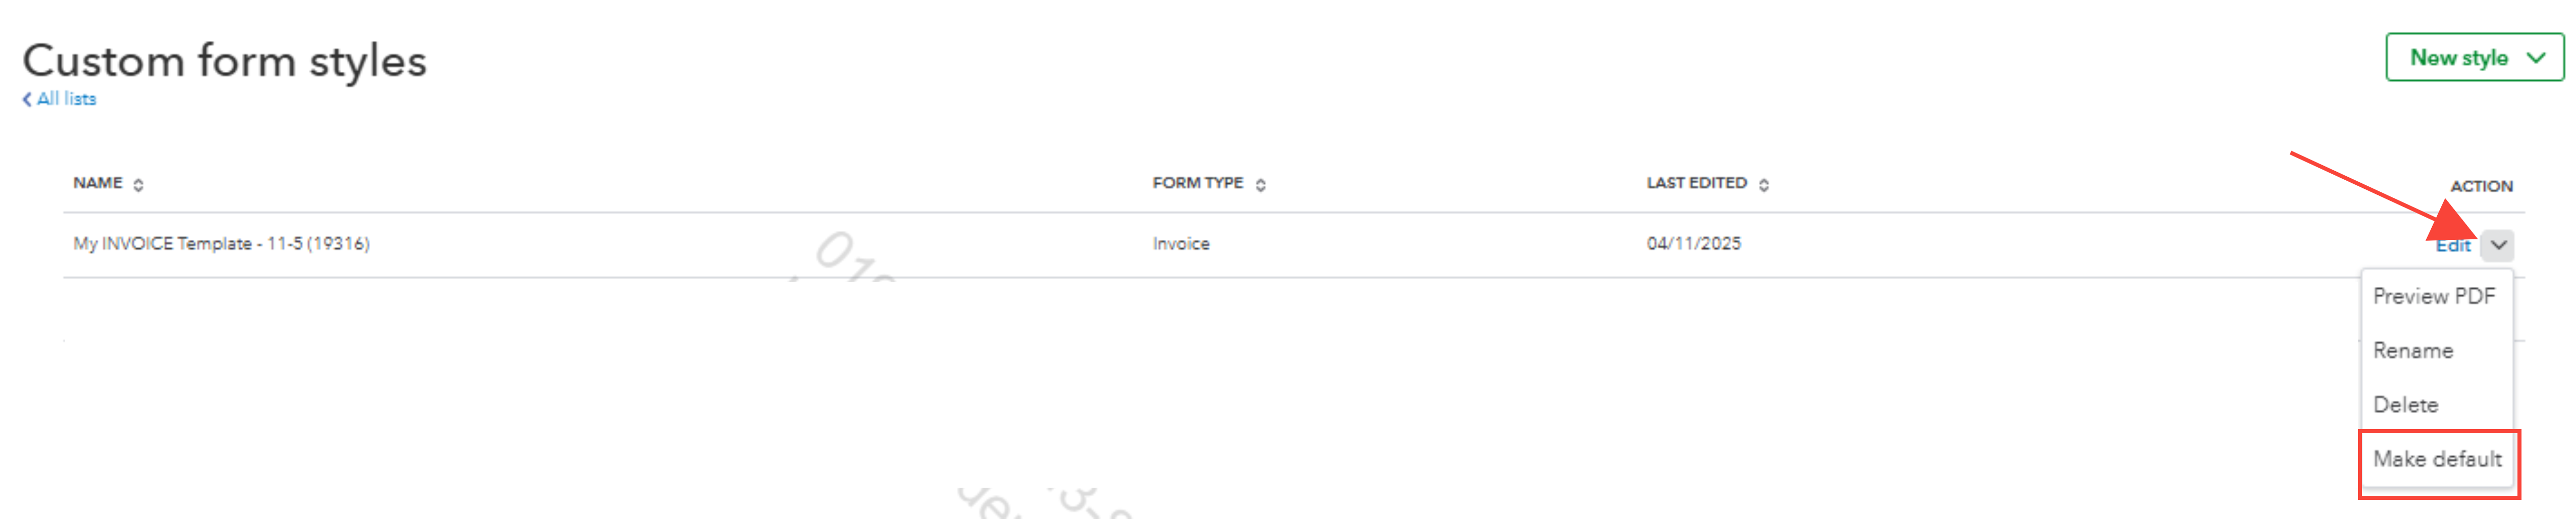Click the Edit link for the invoice template

pyautogui.click(x=2452, y=246)
